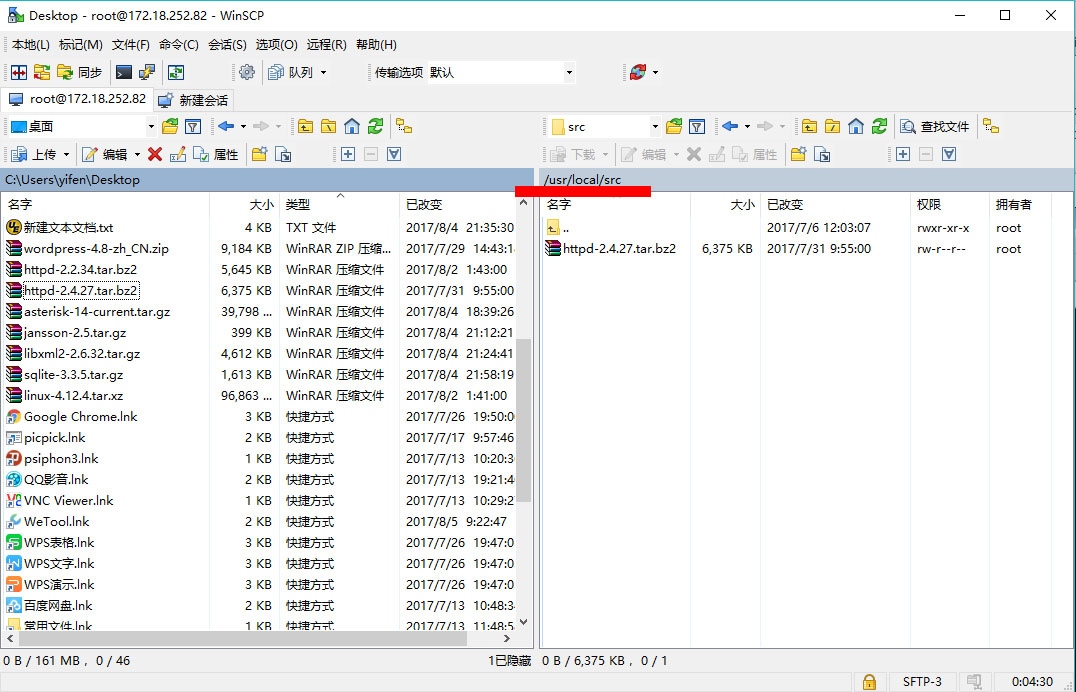This screenshot has height=692, width=1076.
Task: Click the gear preferences icon
Action: [247, 72]
